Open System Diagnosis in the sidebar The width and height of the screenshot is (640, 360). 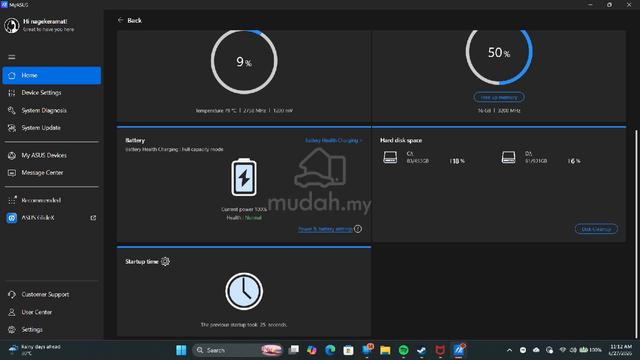51,111
